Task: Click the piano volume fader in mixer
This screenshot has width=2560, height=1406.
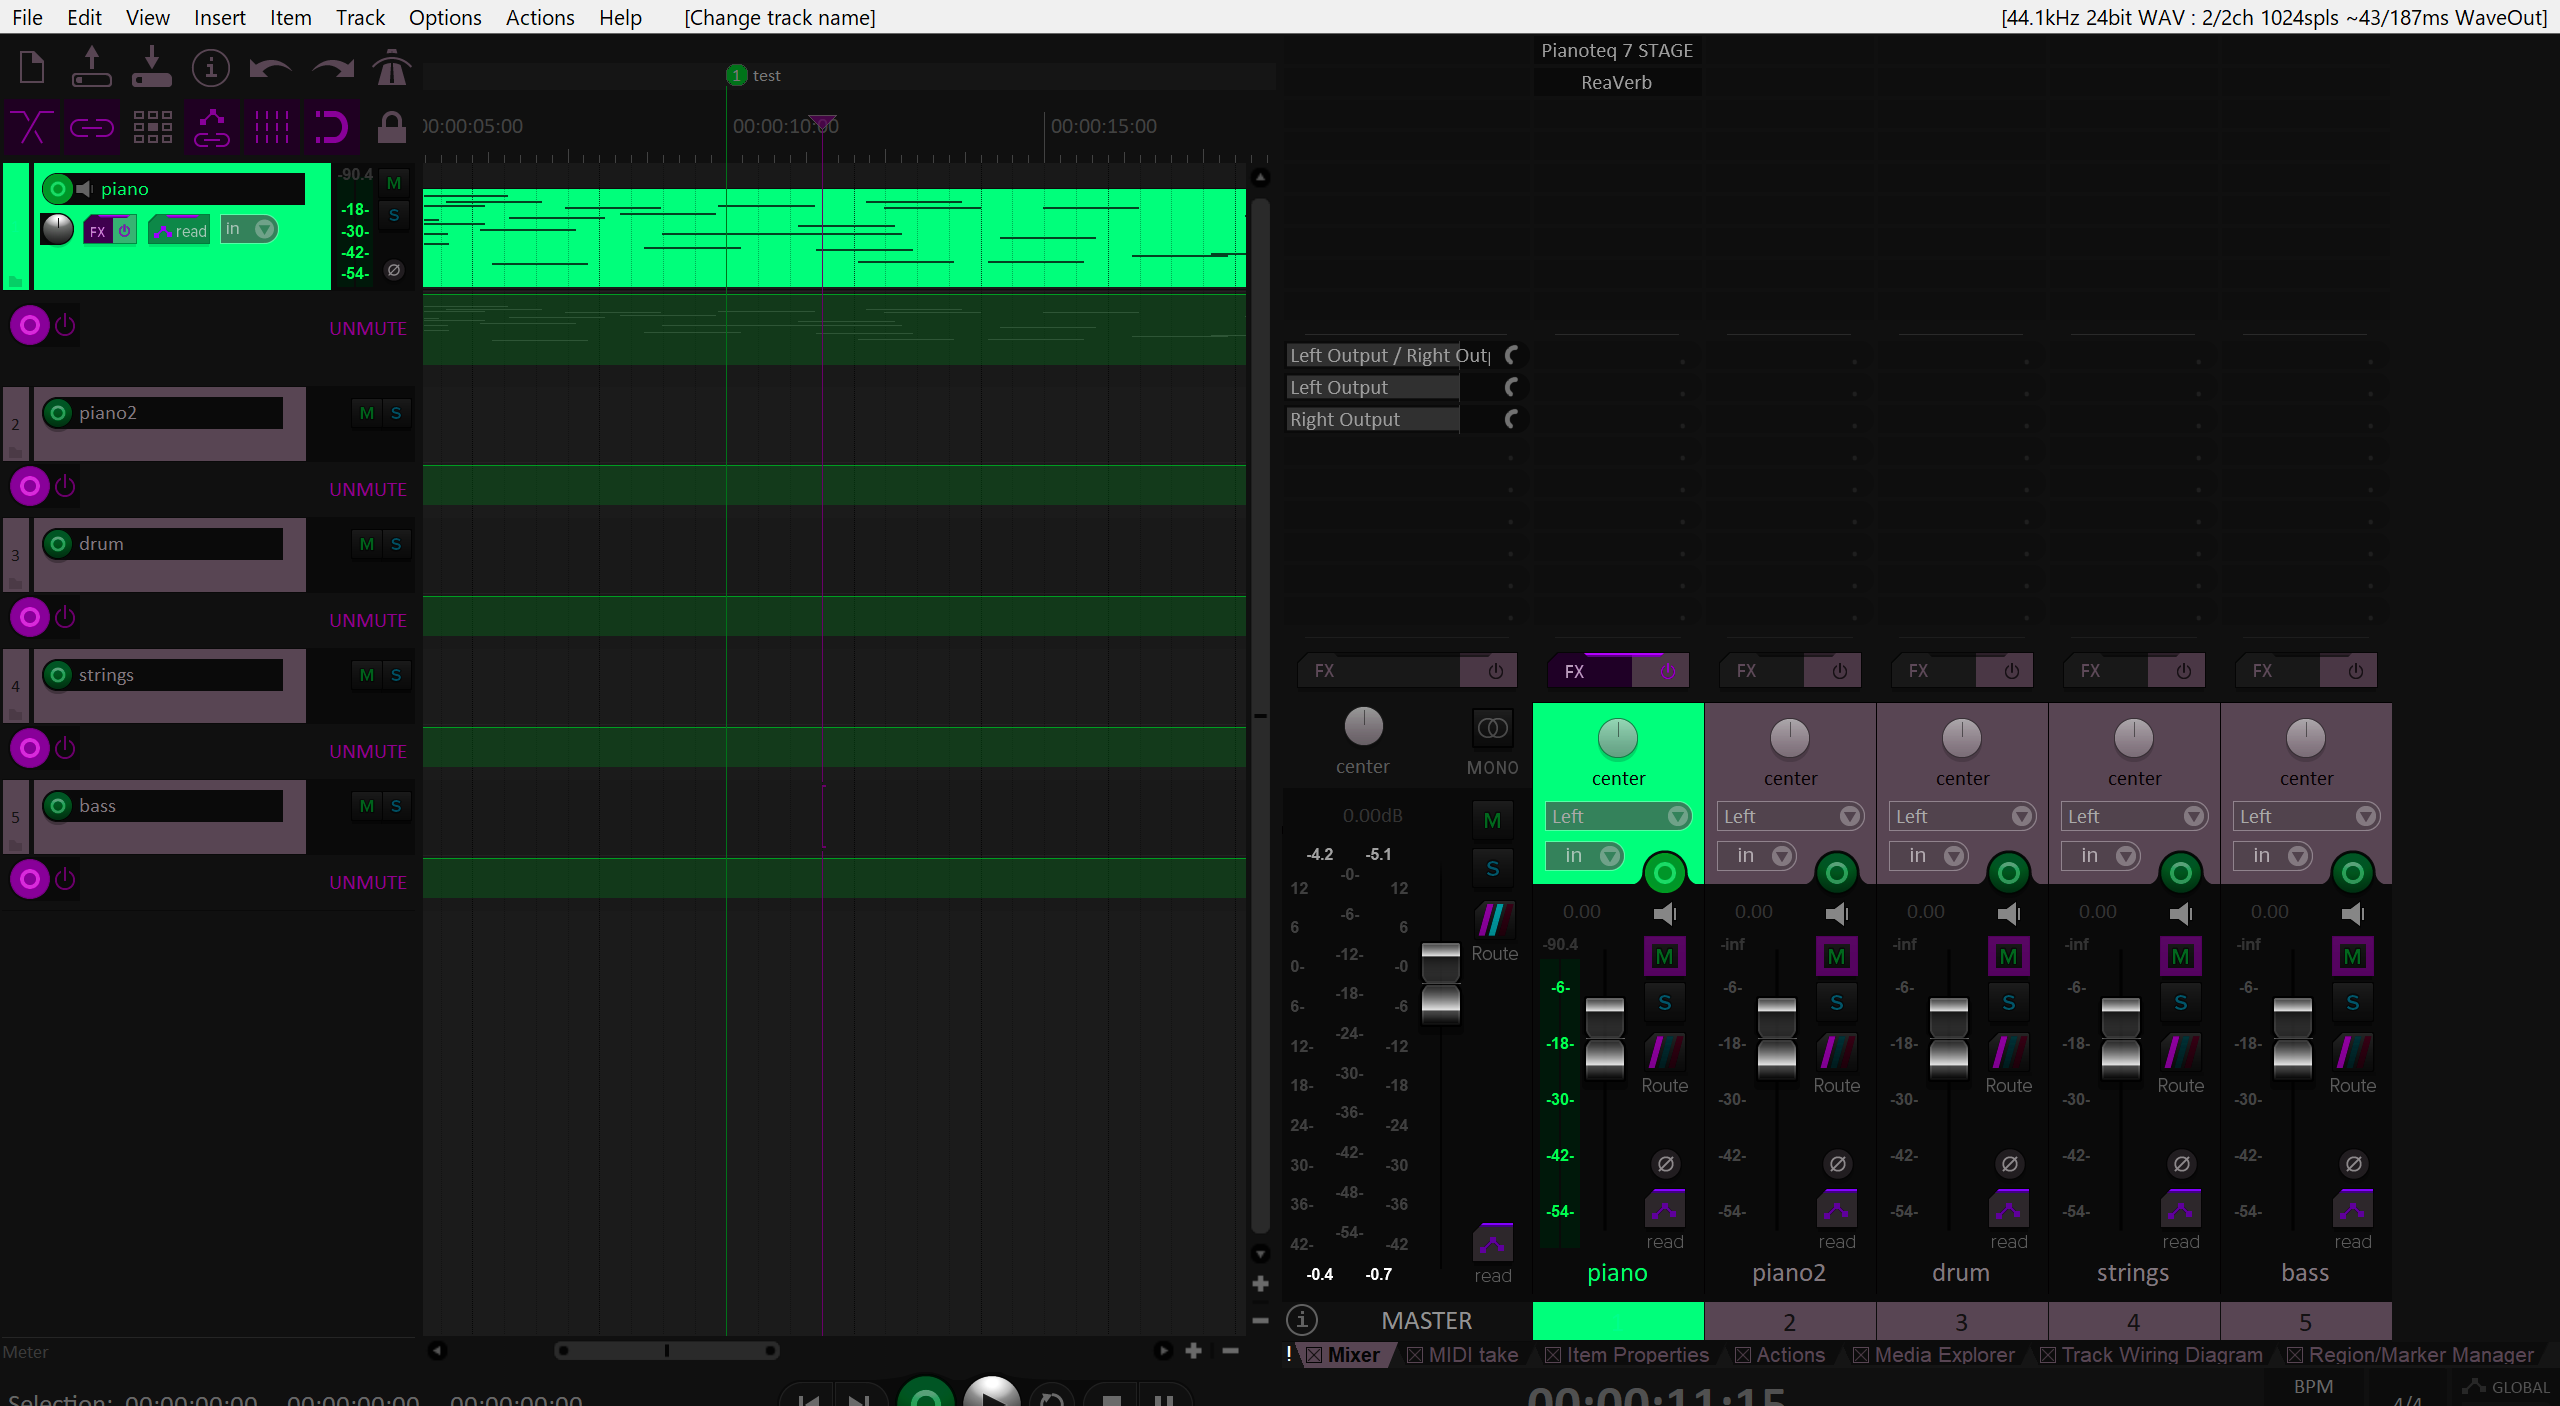Action: pos(1604,1038)
